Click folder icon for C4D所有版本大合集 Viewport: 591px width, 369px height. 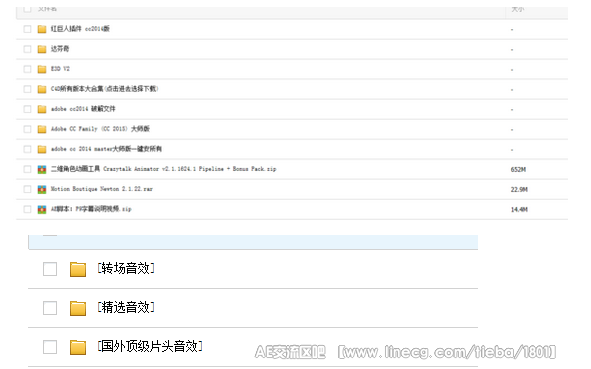tap(42, 89)
